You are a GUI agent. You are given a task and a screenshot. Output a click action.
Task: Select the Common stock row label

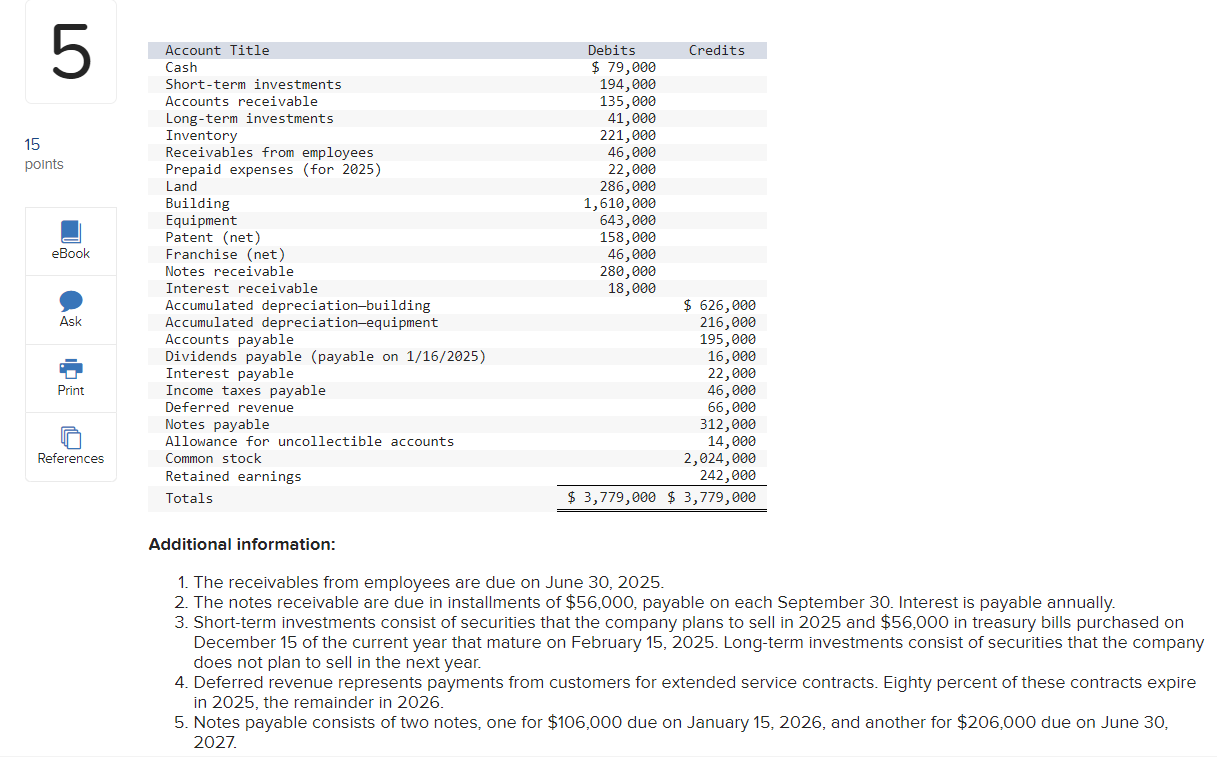tap(213, 458)
